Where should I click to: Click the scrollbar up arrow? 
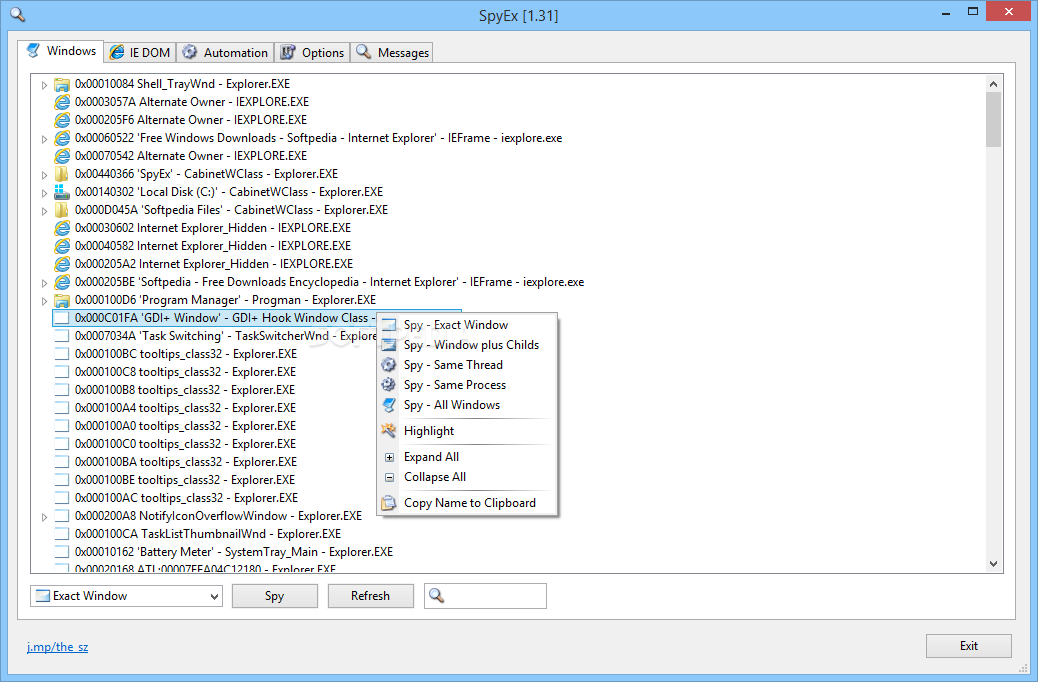(x=993, y=84)
